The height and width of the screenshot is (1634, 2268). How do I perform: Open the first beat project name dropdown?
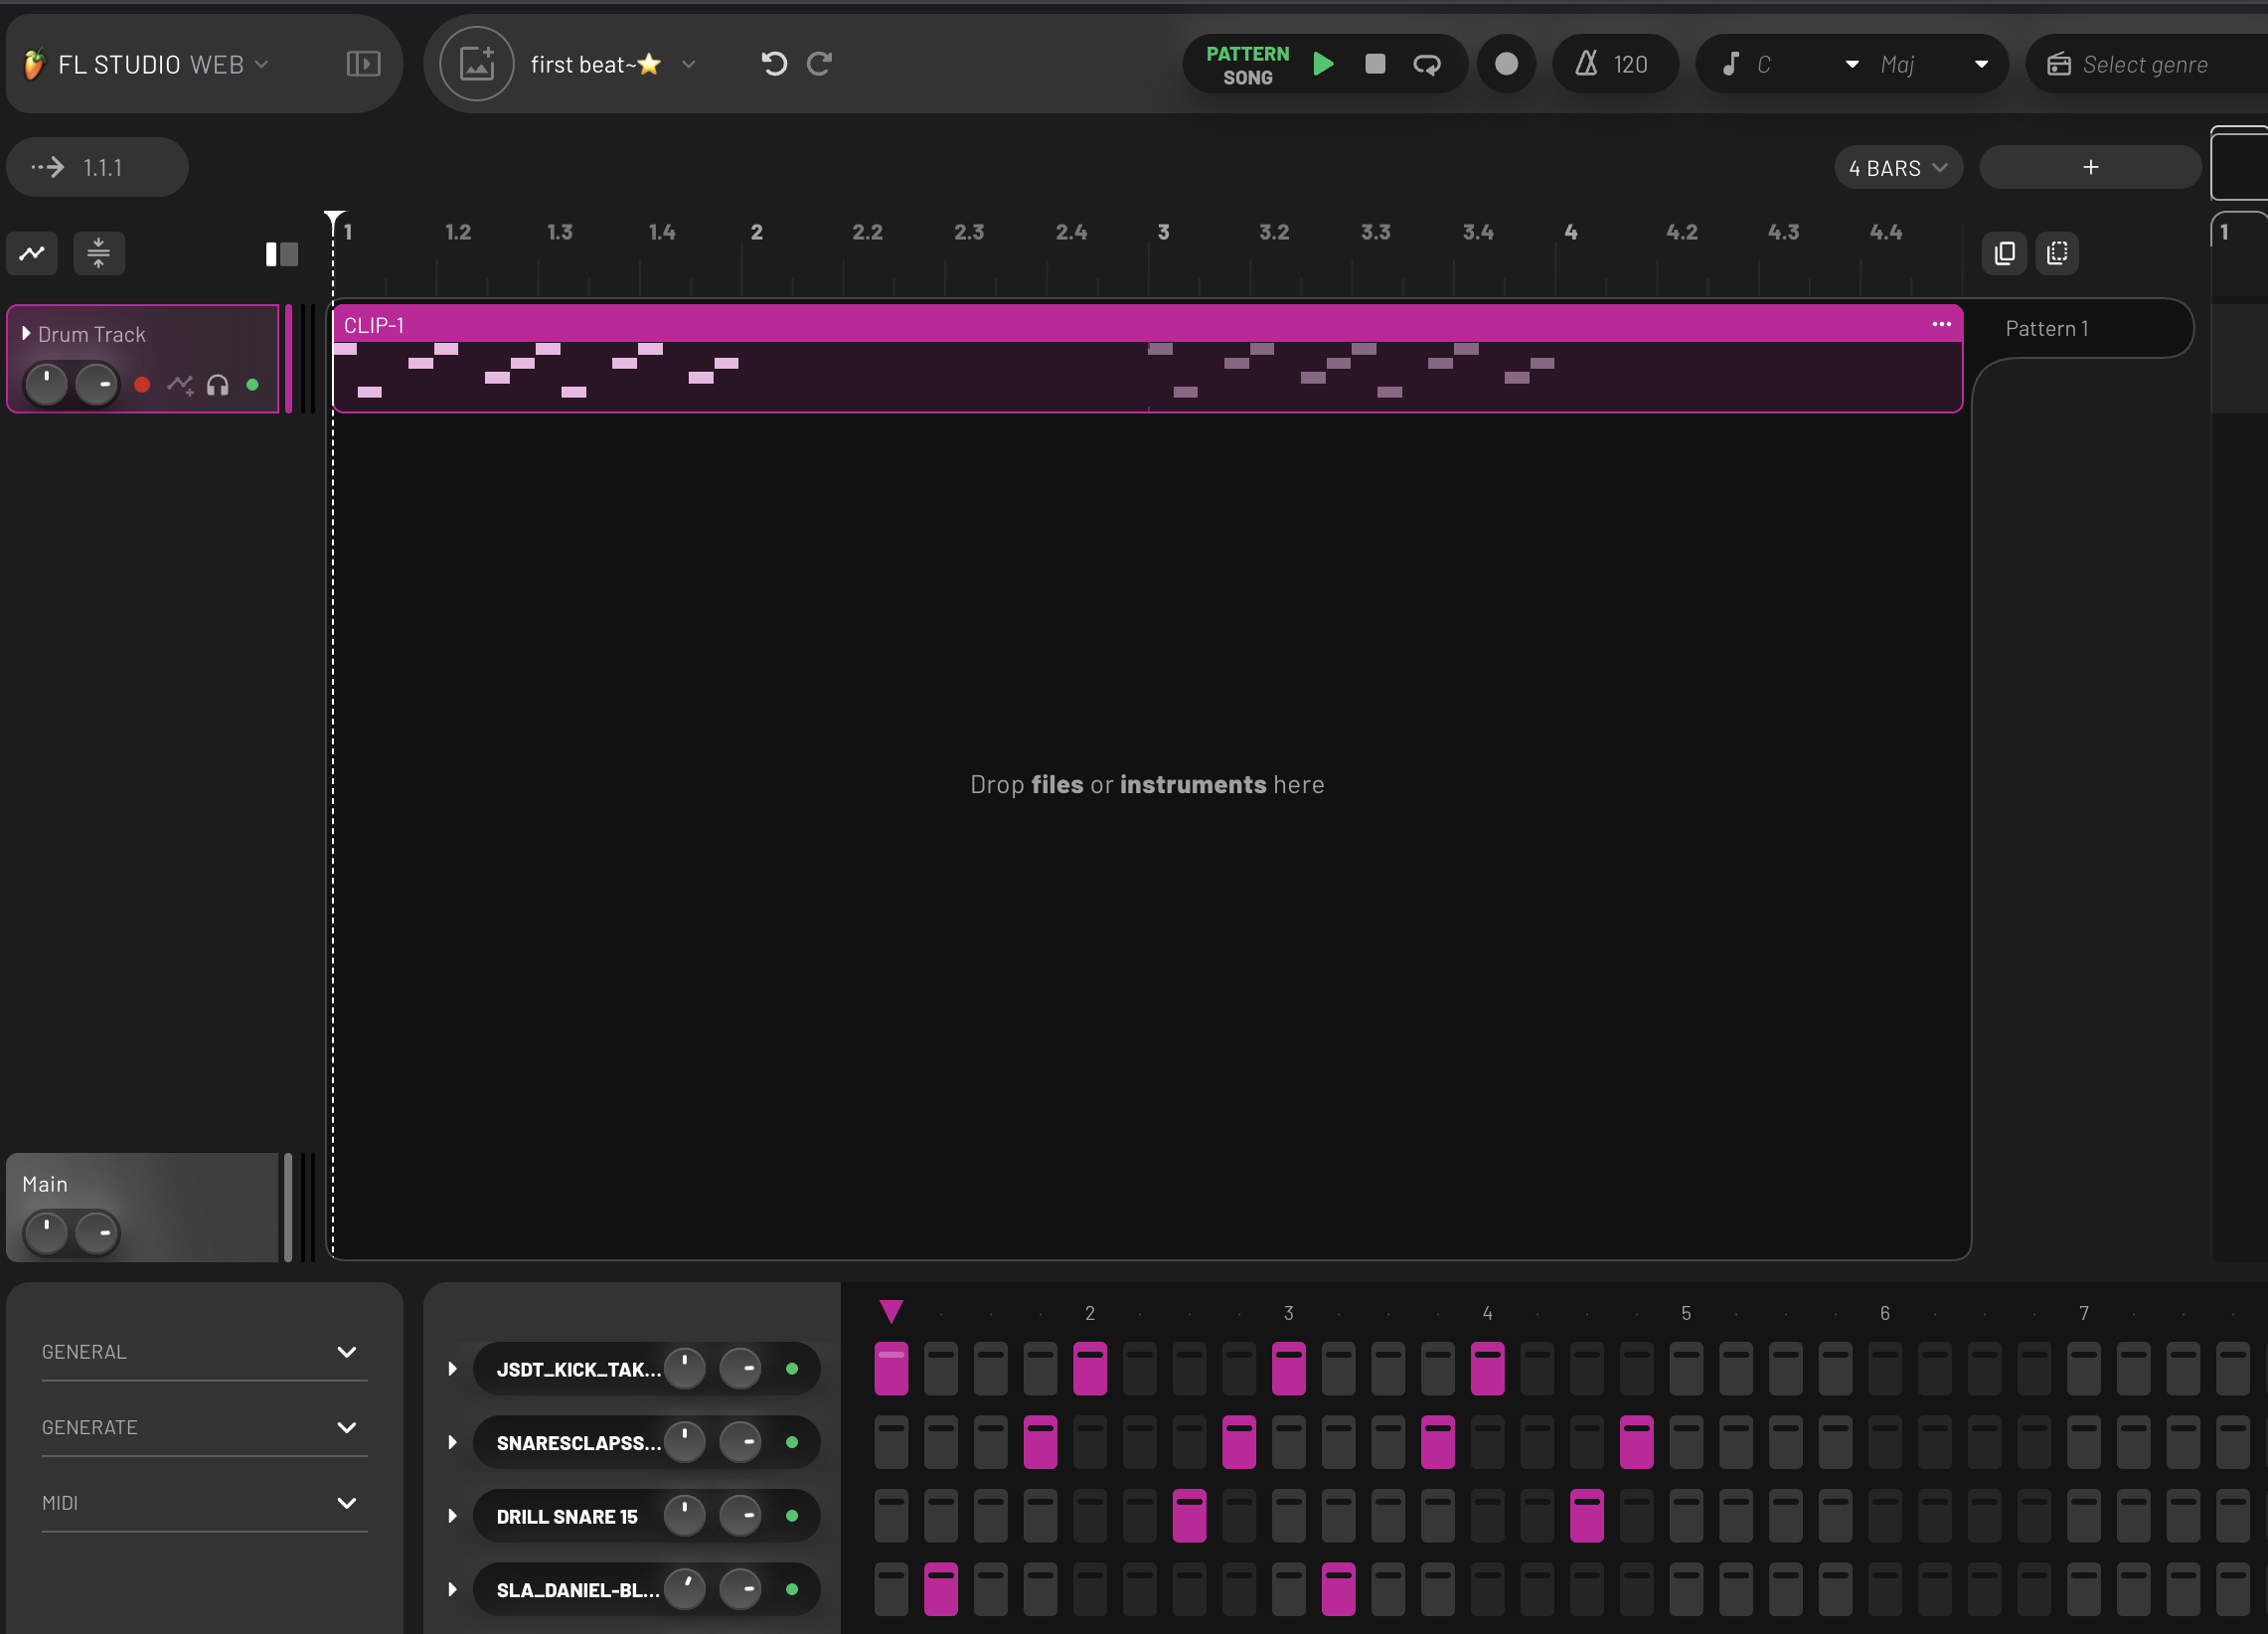click(688, 64)
